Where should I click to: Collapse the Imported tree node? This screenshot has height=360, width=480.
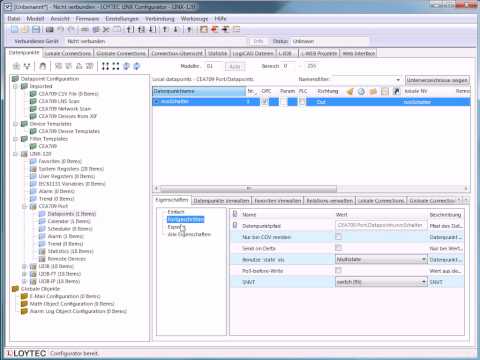click(x=15, y=86)
